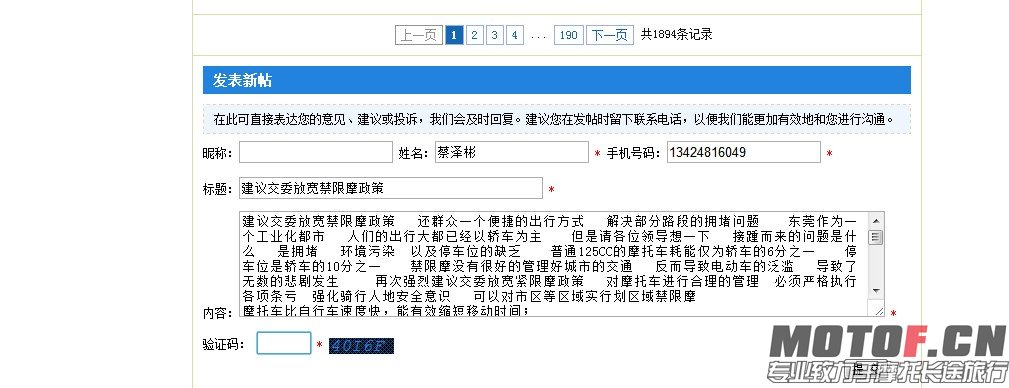This screenshot has height=388, width=1009.
Task: Click the ellipsis between pages 4 and 190
Action: [539, 37]
